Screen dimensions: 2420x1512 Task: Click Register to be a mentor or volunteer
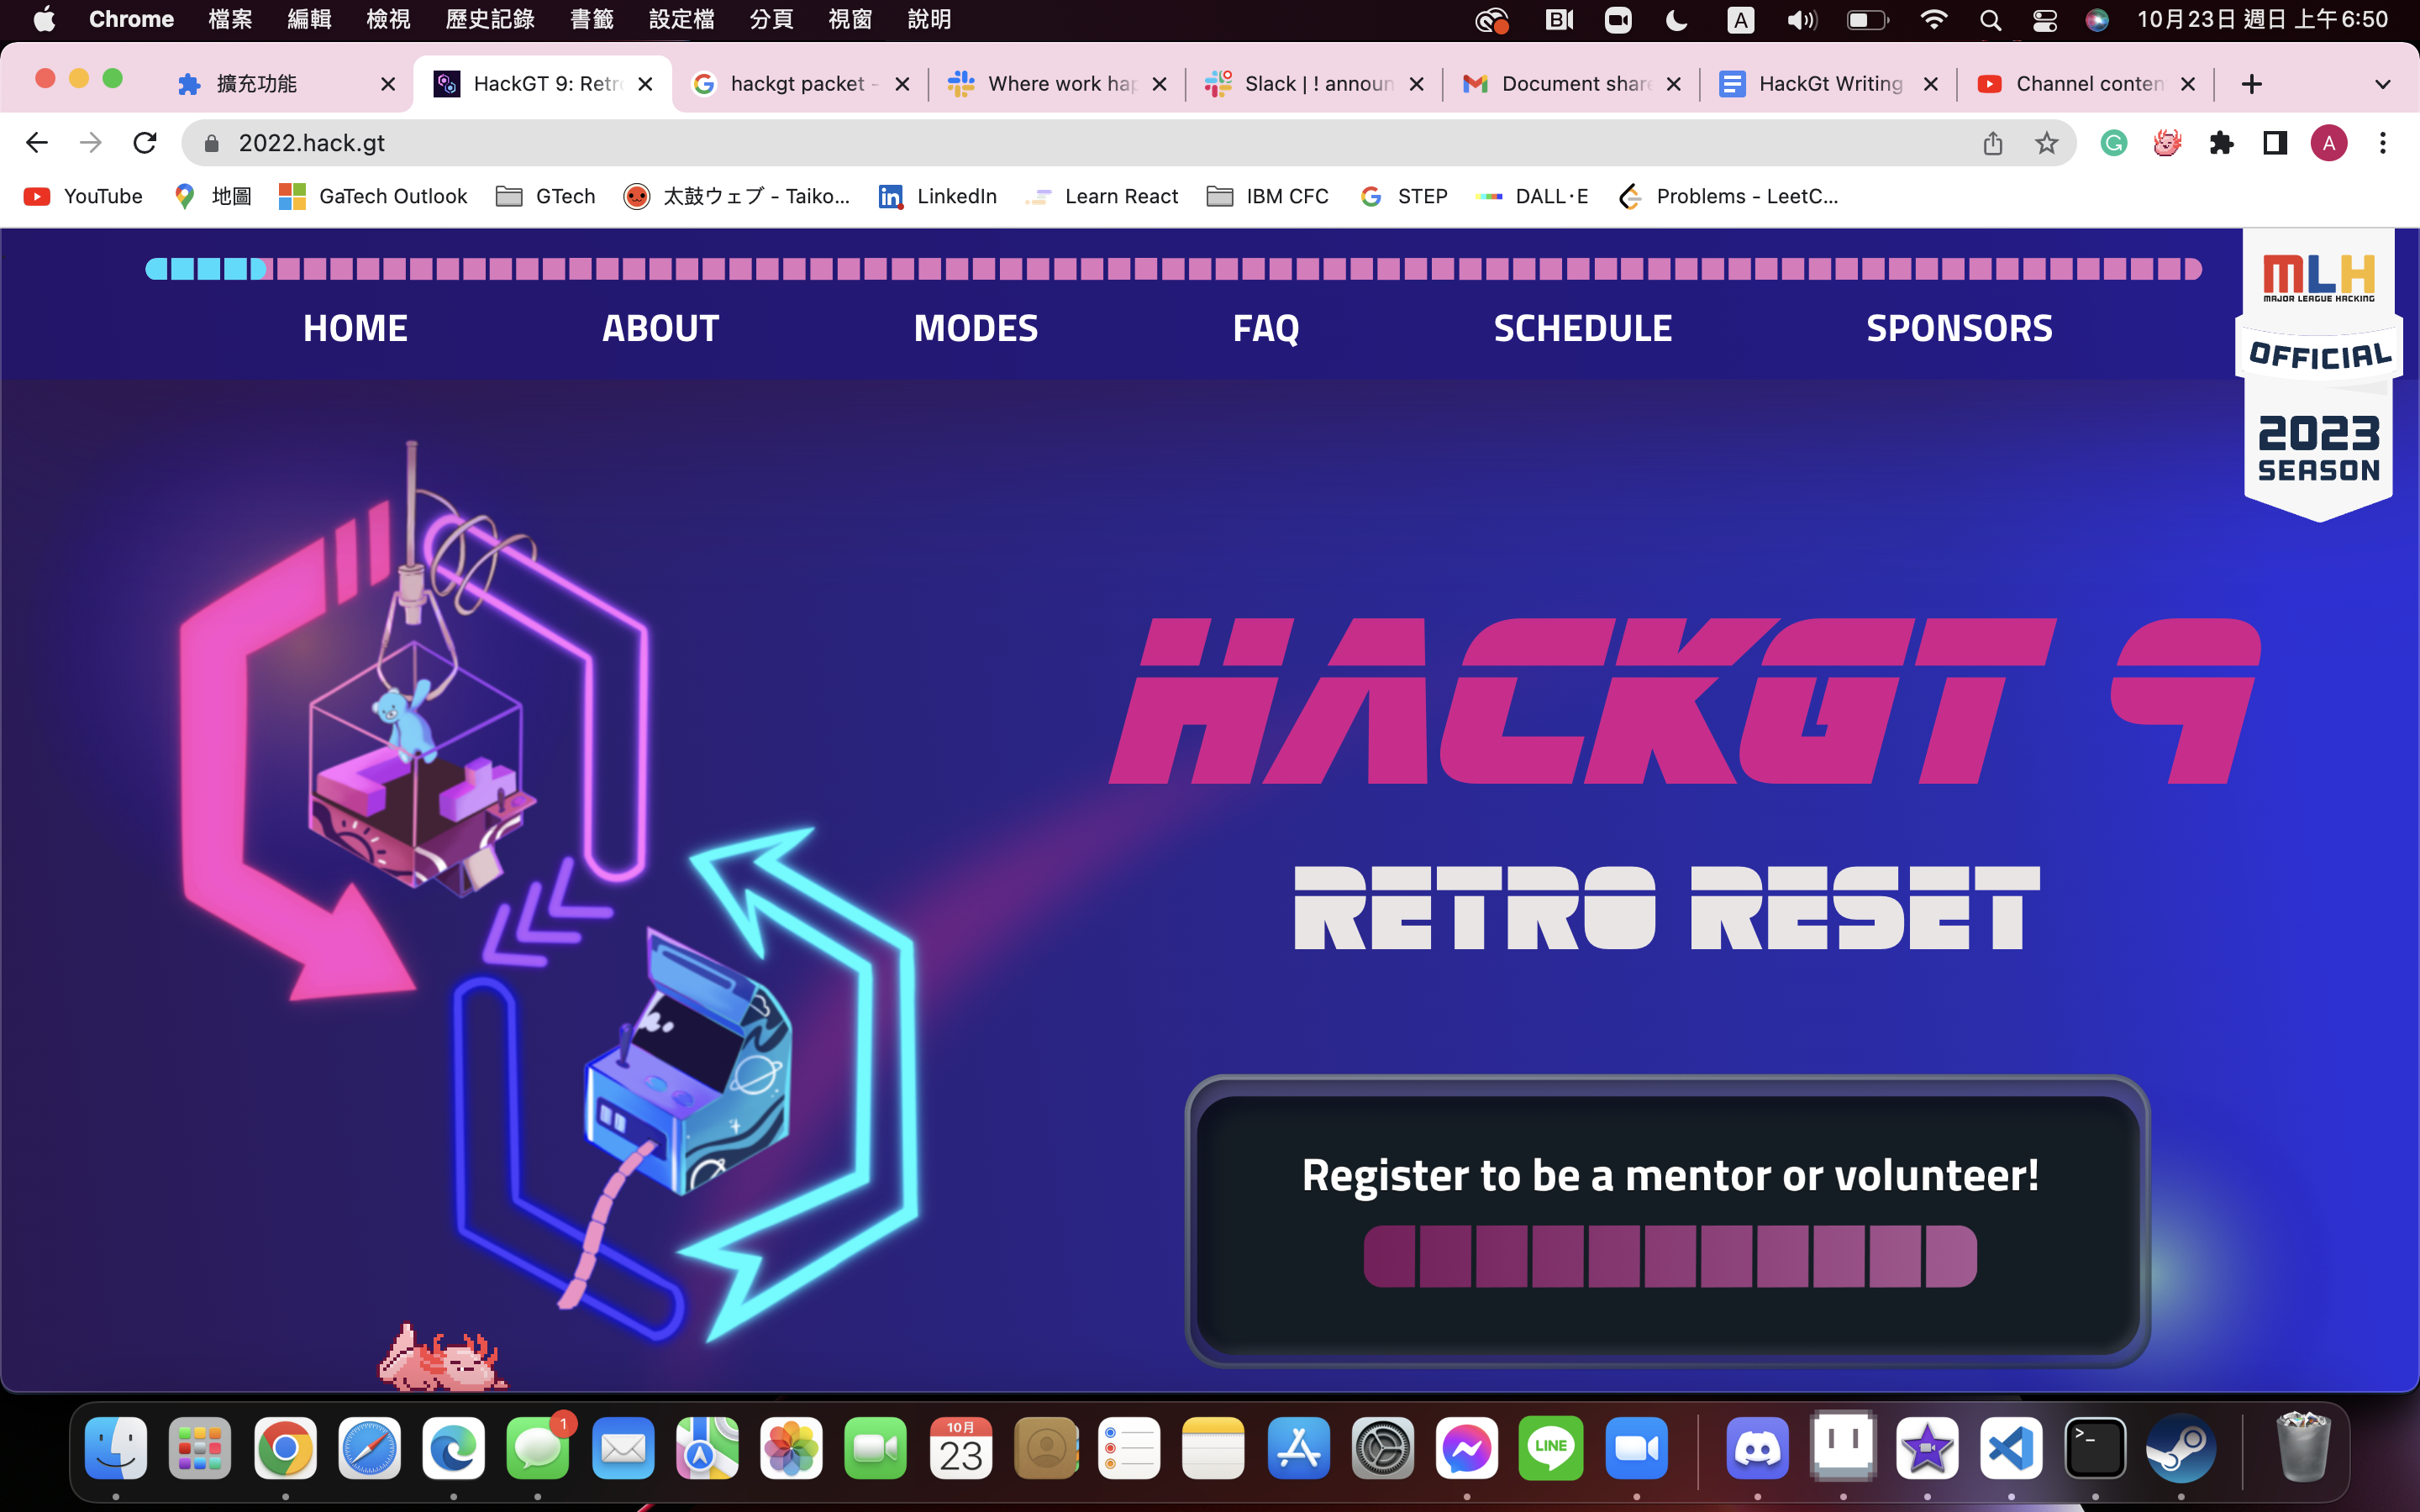(1669, 1175)
